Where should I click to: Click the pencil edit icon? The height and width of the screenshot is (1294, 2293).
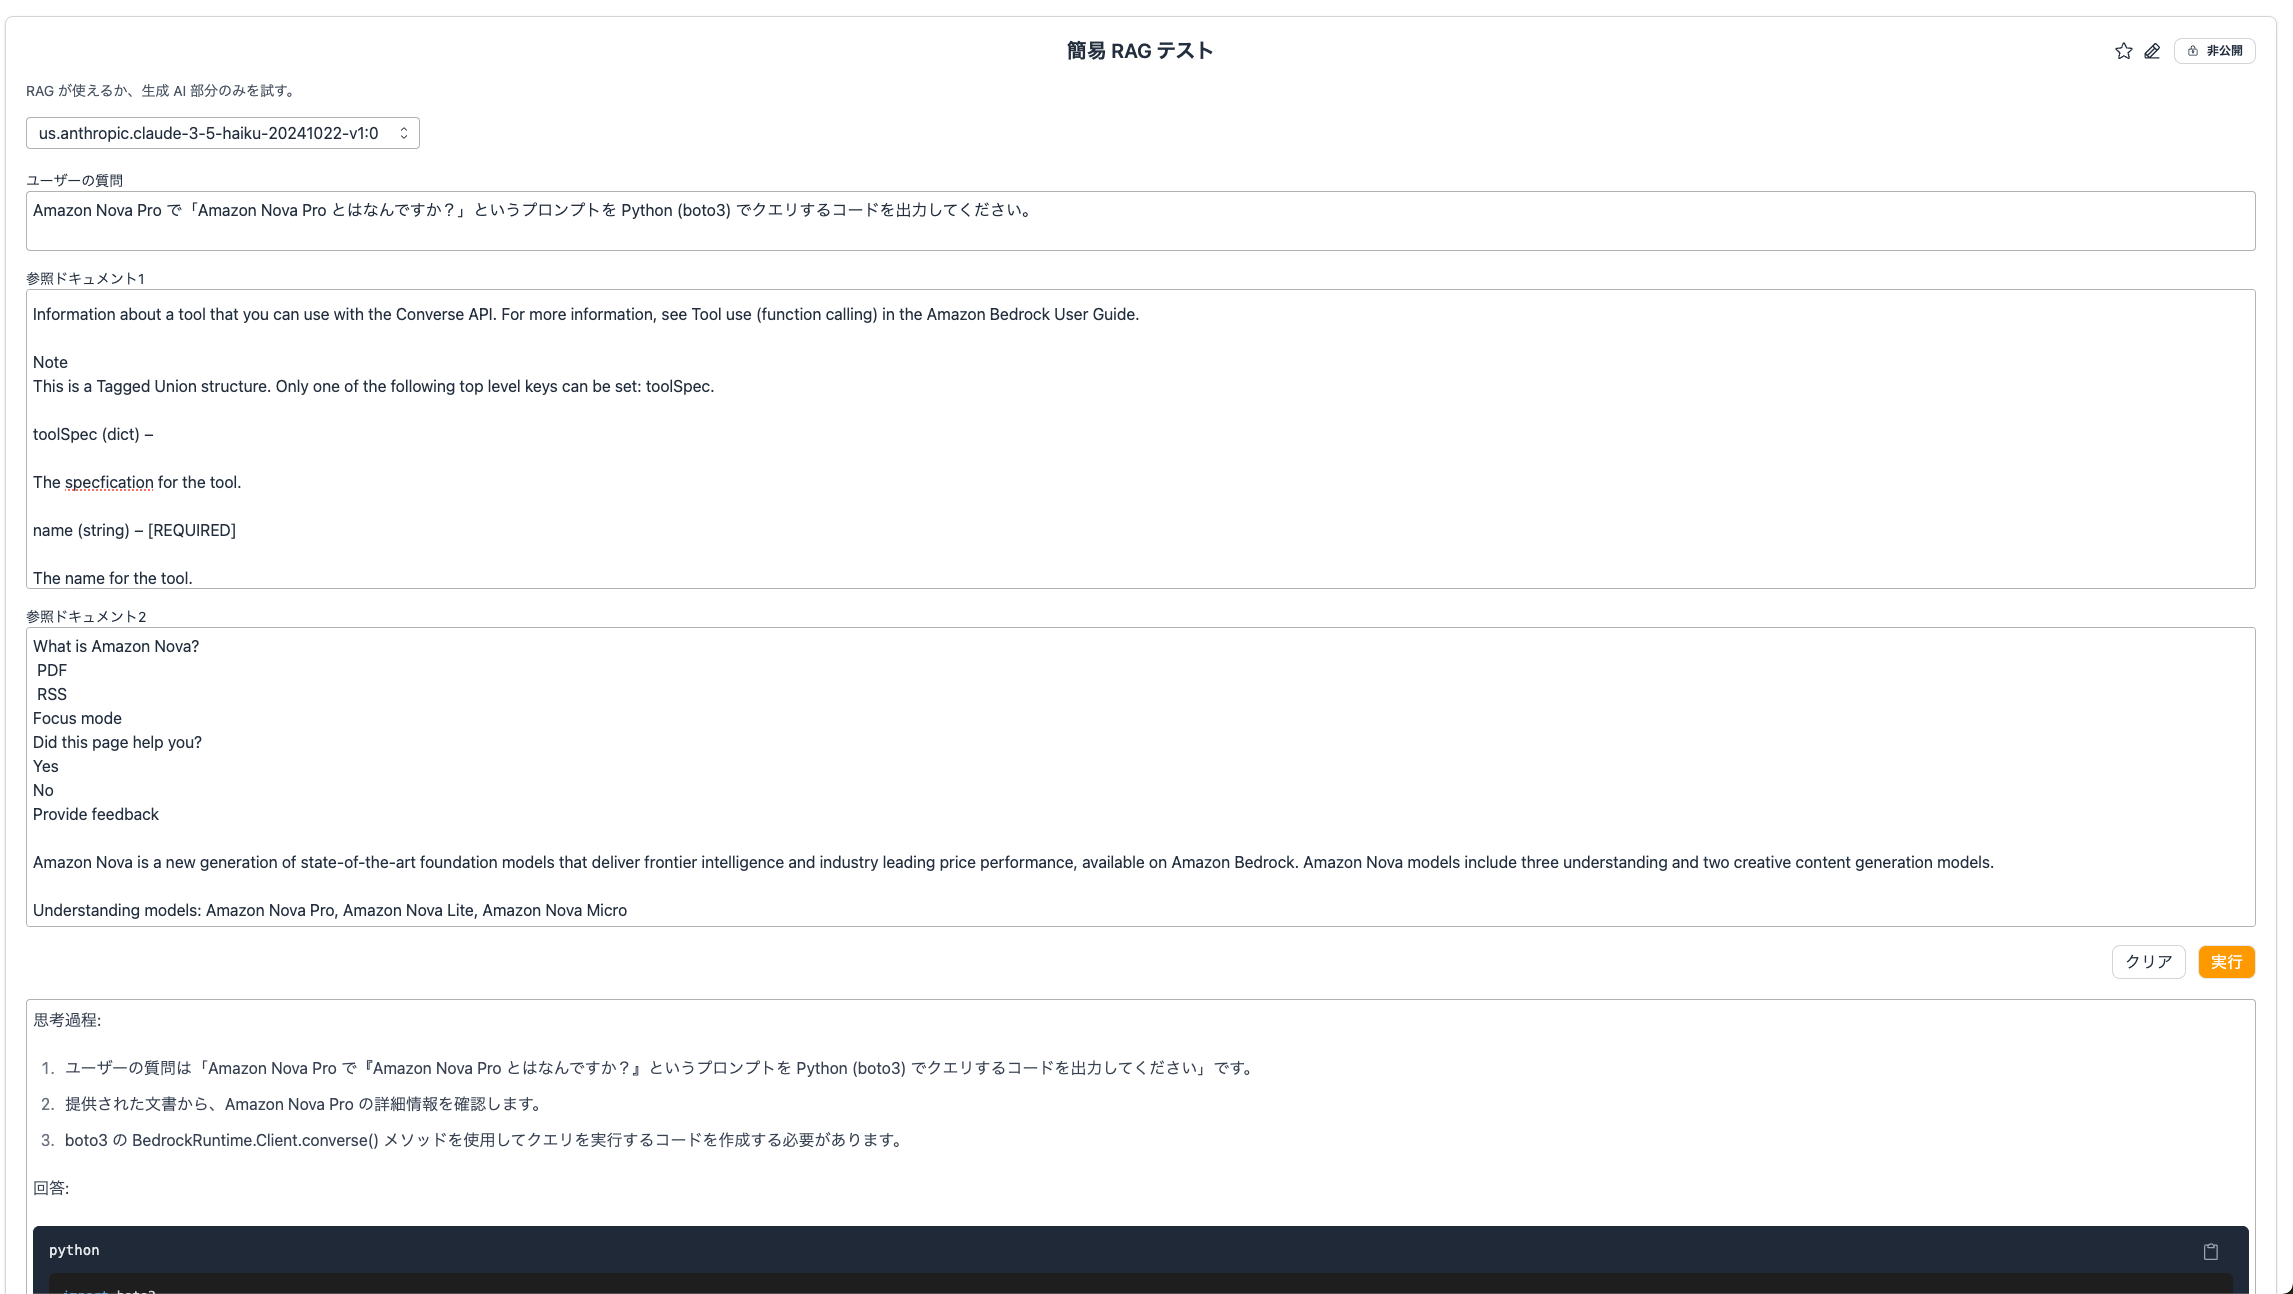(x=2152, y=51)
